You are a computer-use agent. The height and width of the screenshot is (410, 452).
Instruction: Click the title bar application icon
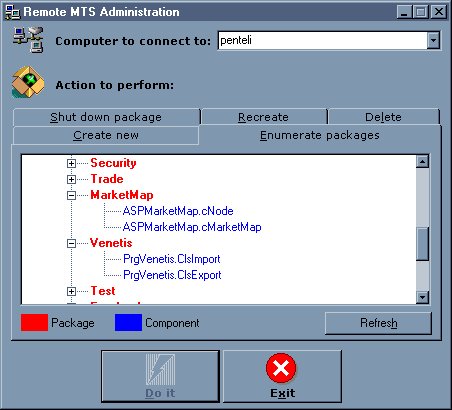coord(13,12)
